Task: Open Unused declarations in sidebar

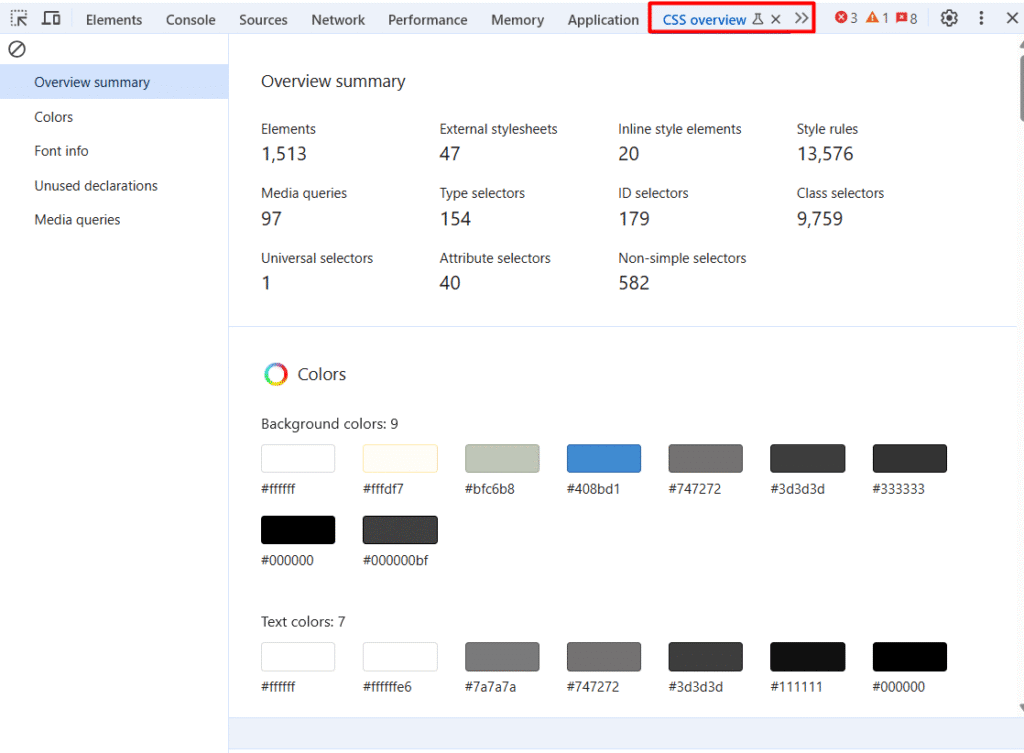Action: (96, 186)
